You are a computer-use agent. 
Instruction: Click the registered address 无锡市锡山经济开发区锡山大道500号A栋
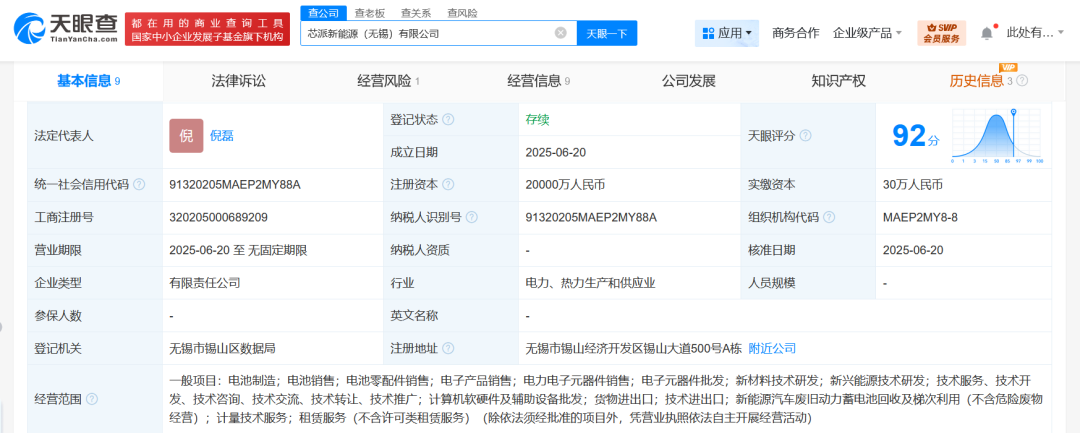[x=634, y=348]
